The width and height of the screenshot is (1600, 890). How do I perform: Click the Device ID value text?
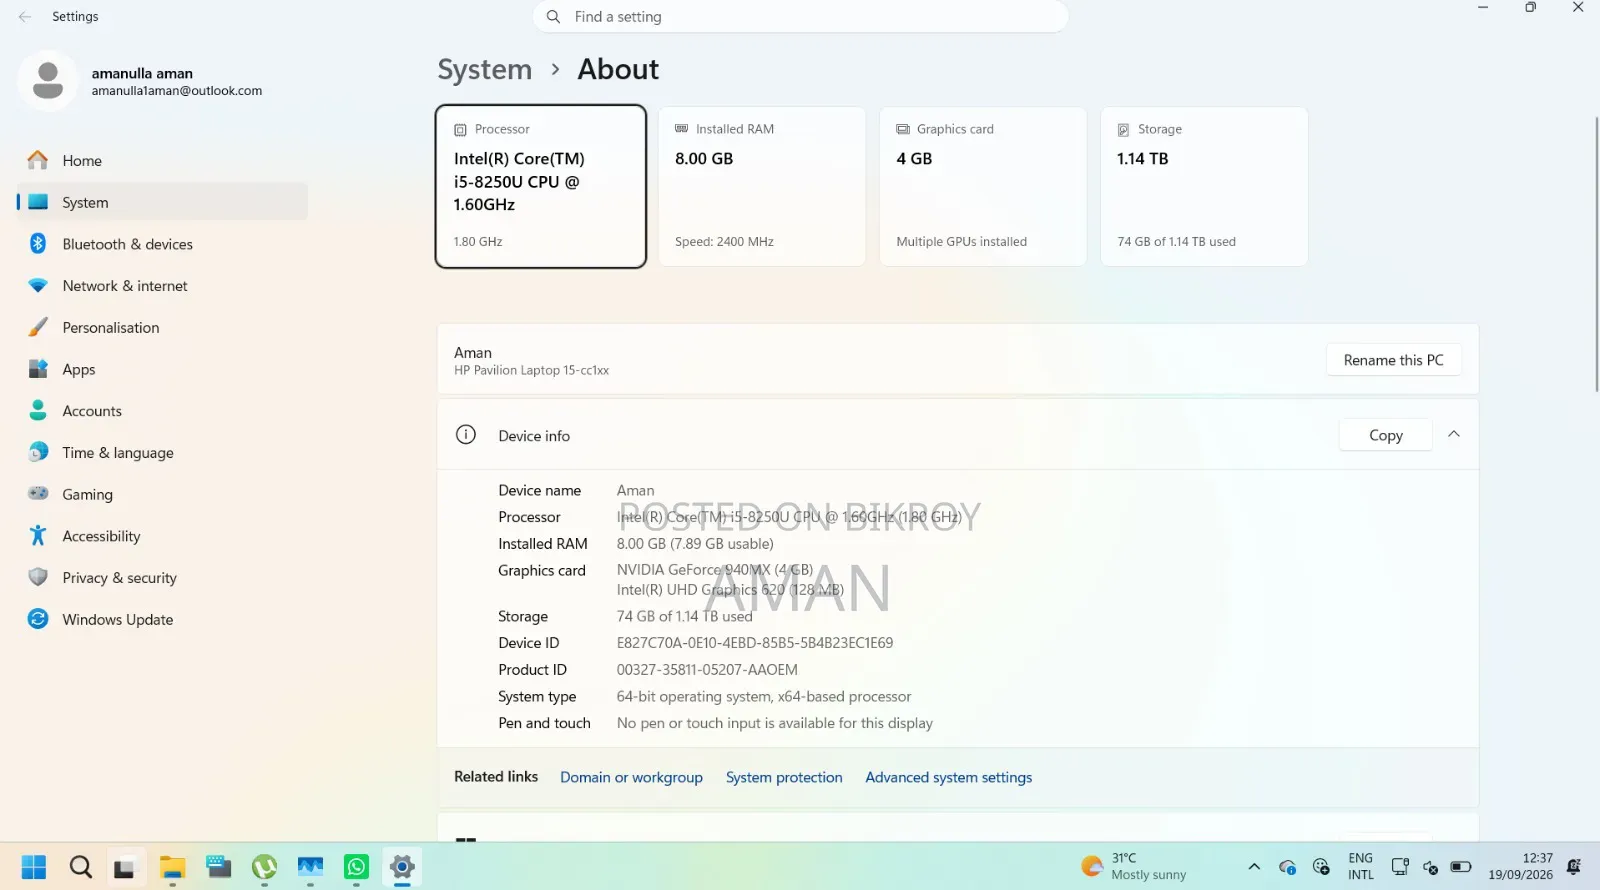click(x=755, y=643)
